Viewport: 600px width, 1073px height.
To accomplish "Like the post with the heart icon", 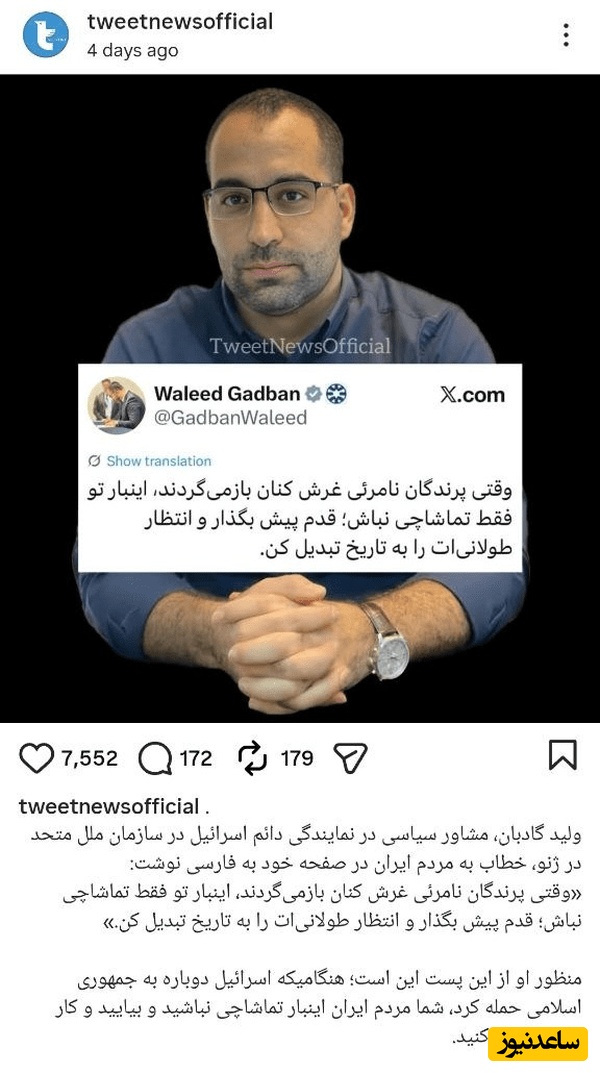I will coord(36,759).
